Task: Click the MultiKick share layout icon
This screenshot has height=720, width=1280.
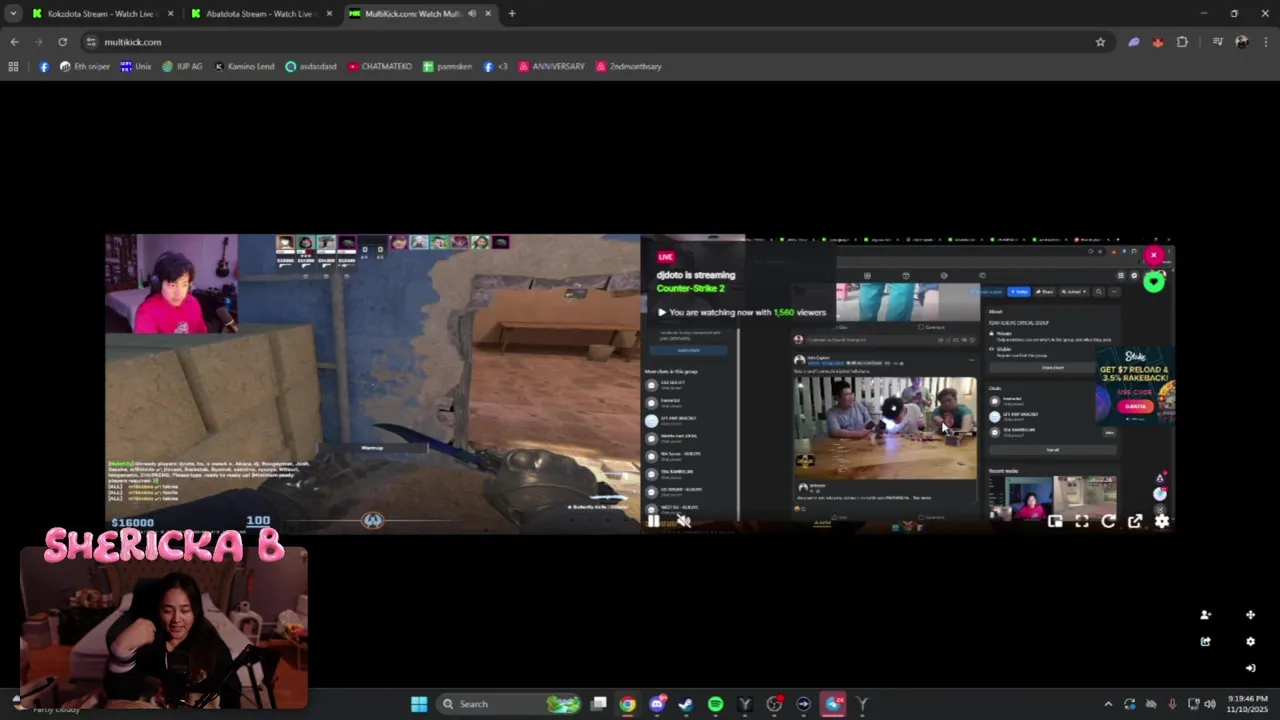Action: tap(1205, 642)
